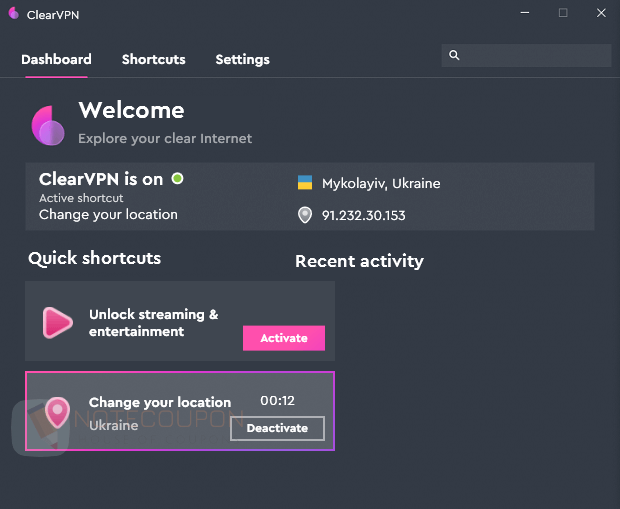Select the Mykolayiv, Ukraine location text
Image resolution: width=620 pixels, height=509 pixels.
pyautogui.click(x=381, y=184)
